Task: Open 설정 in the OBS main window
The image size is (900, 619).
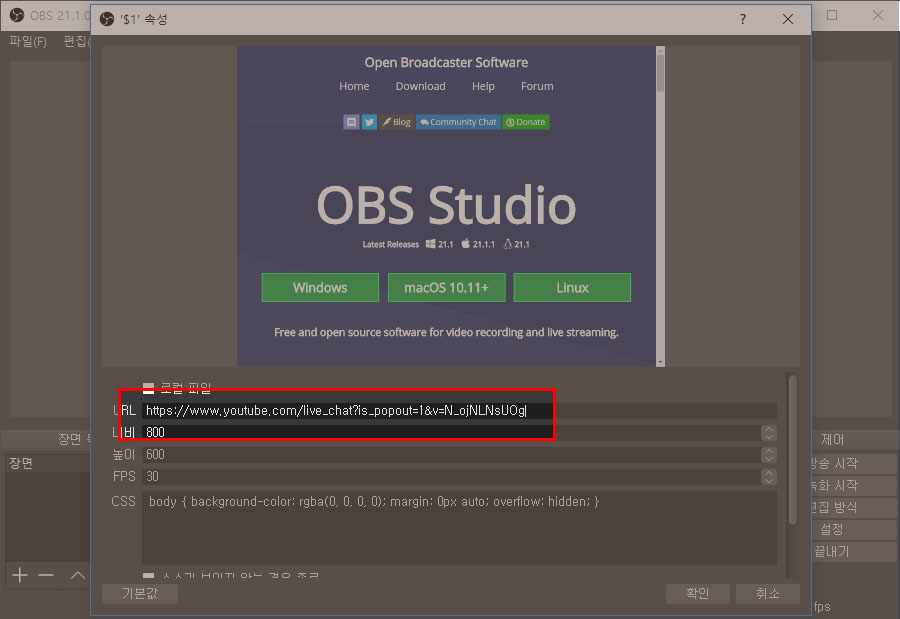Action: pyautogui.click(x=854, y=529)
